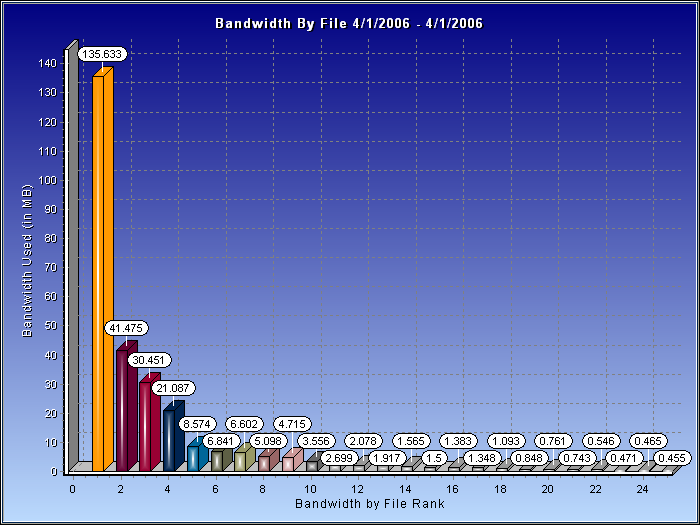
Task: Click the rank 2 tick on the horizontal axis
Action: click(120, 489)
